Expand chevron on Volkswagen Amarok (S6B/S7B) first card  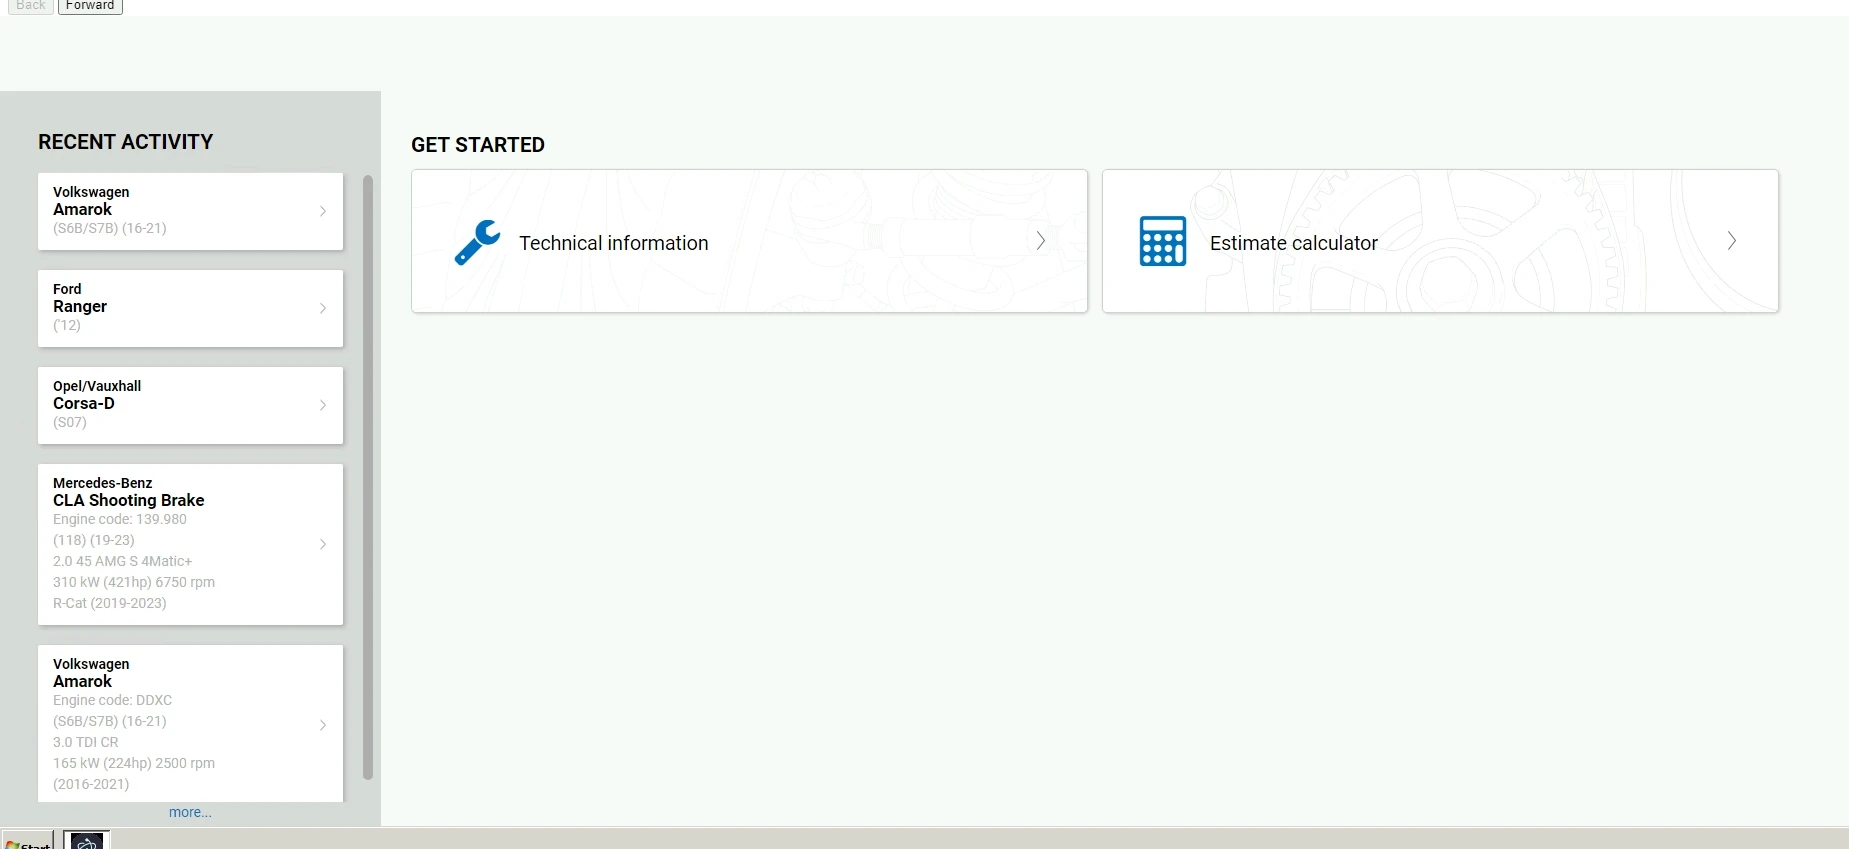coord(323,211)
